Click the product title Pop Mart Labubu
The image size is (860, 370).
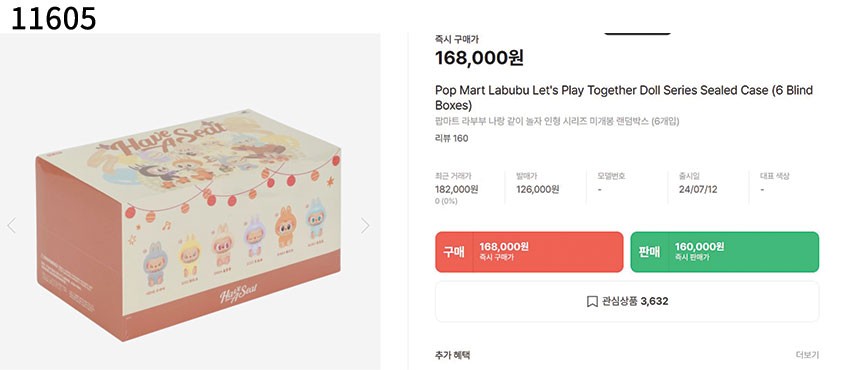coord(624,98)
